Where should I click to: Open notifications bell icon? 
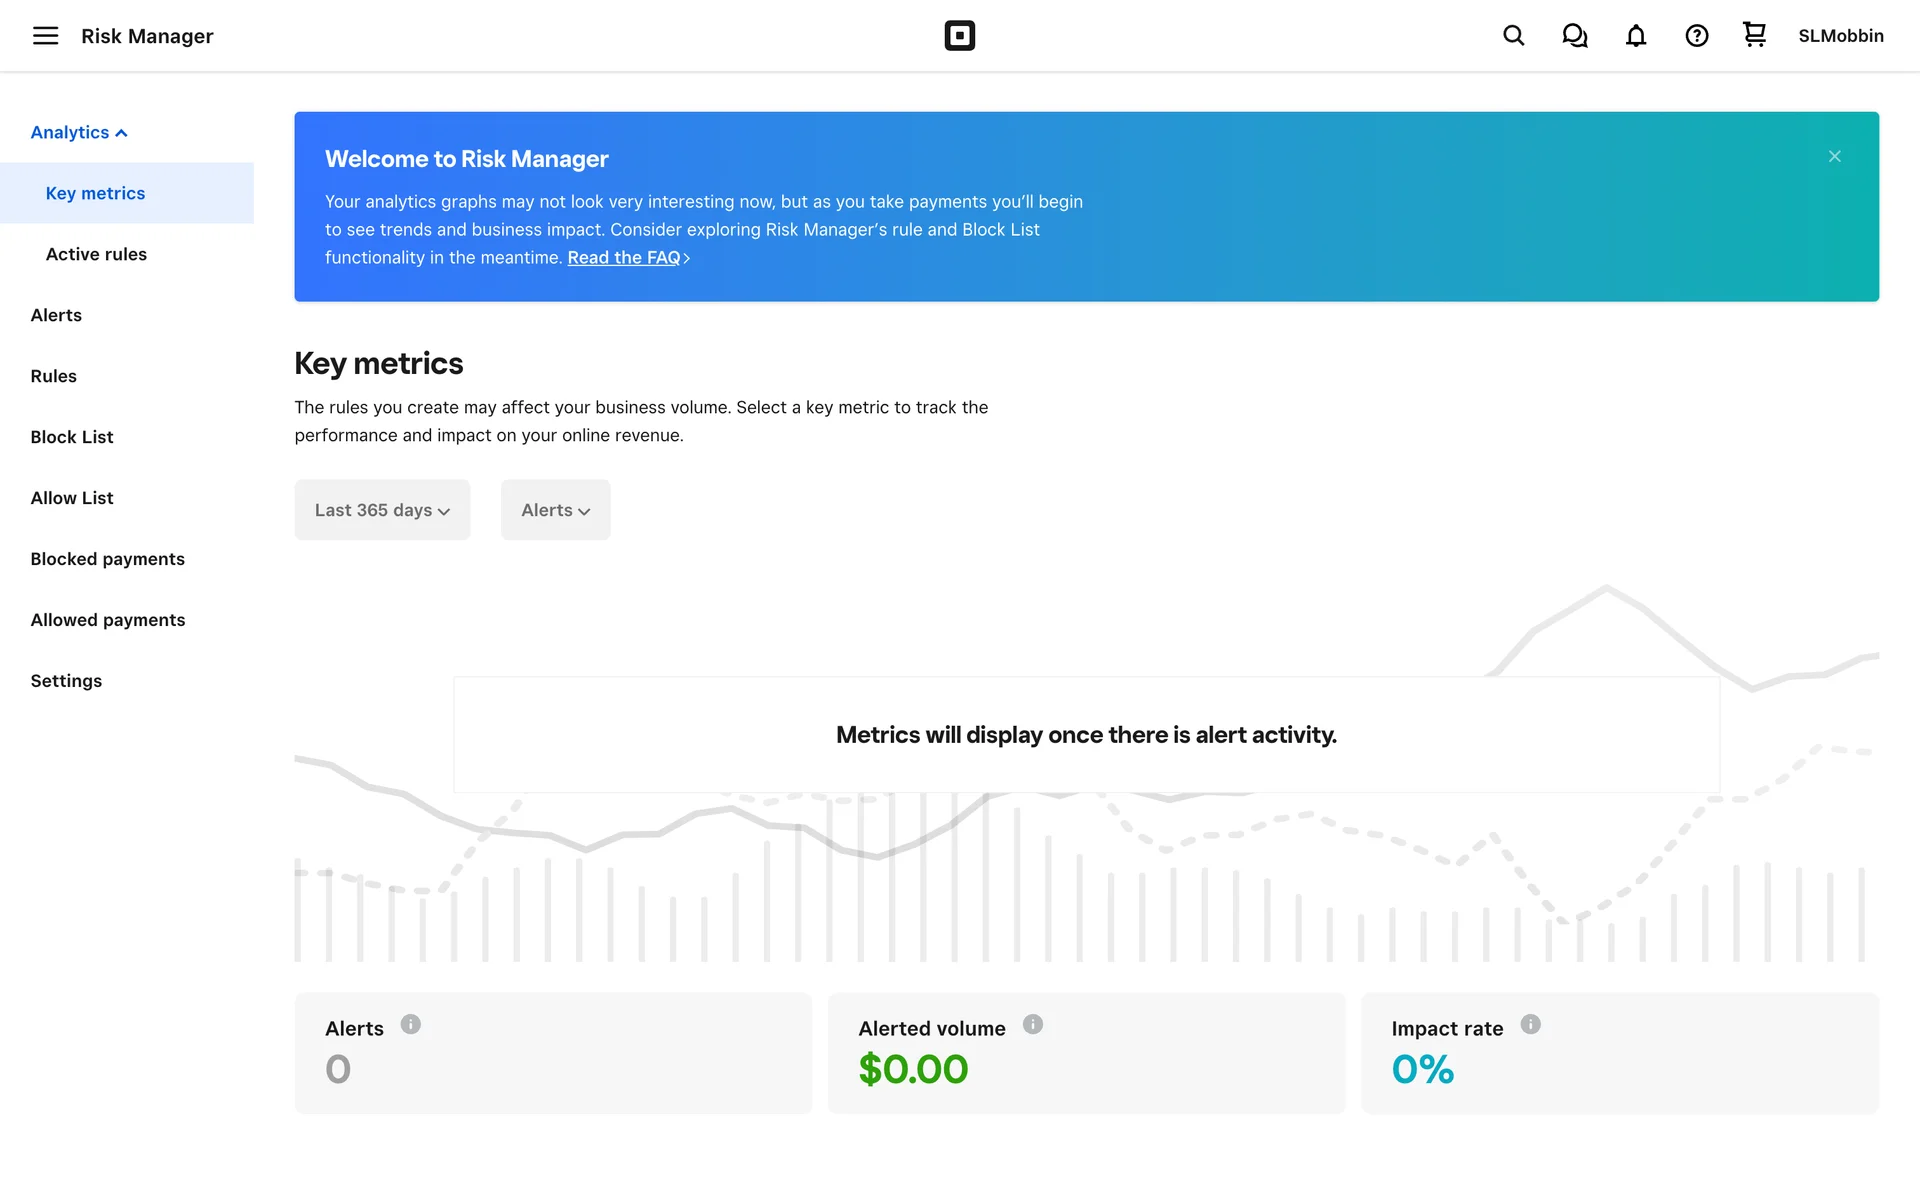pyautogui.click(x=1635, y=36)
